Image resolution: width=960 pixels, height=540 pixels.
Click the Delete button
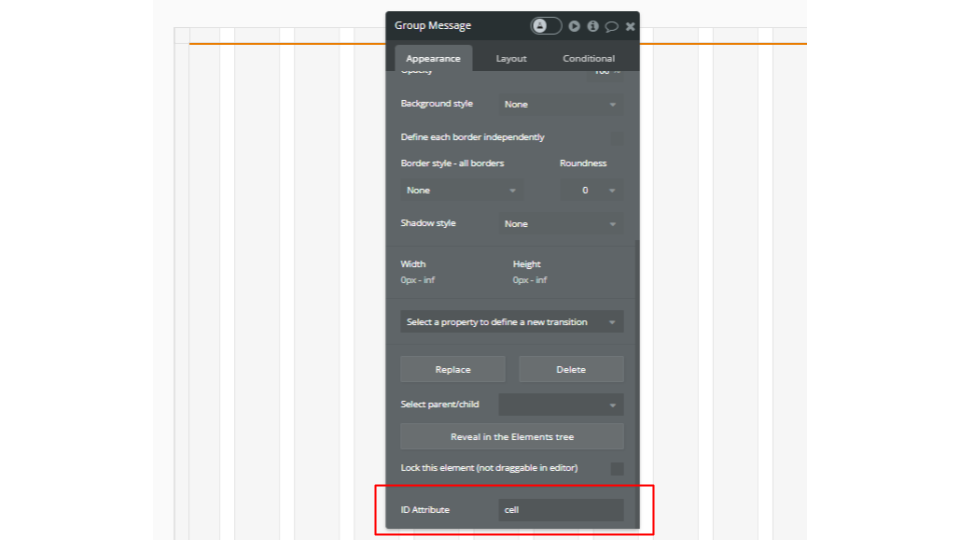571,369
